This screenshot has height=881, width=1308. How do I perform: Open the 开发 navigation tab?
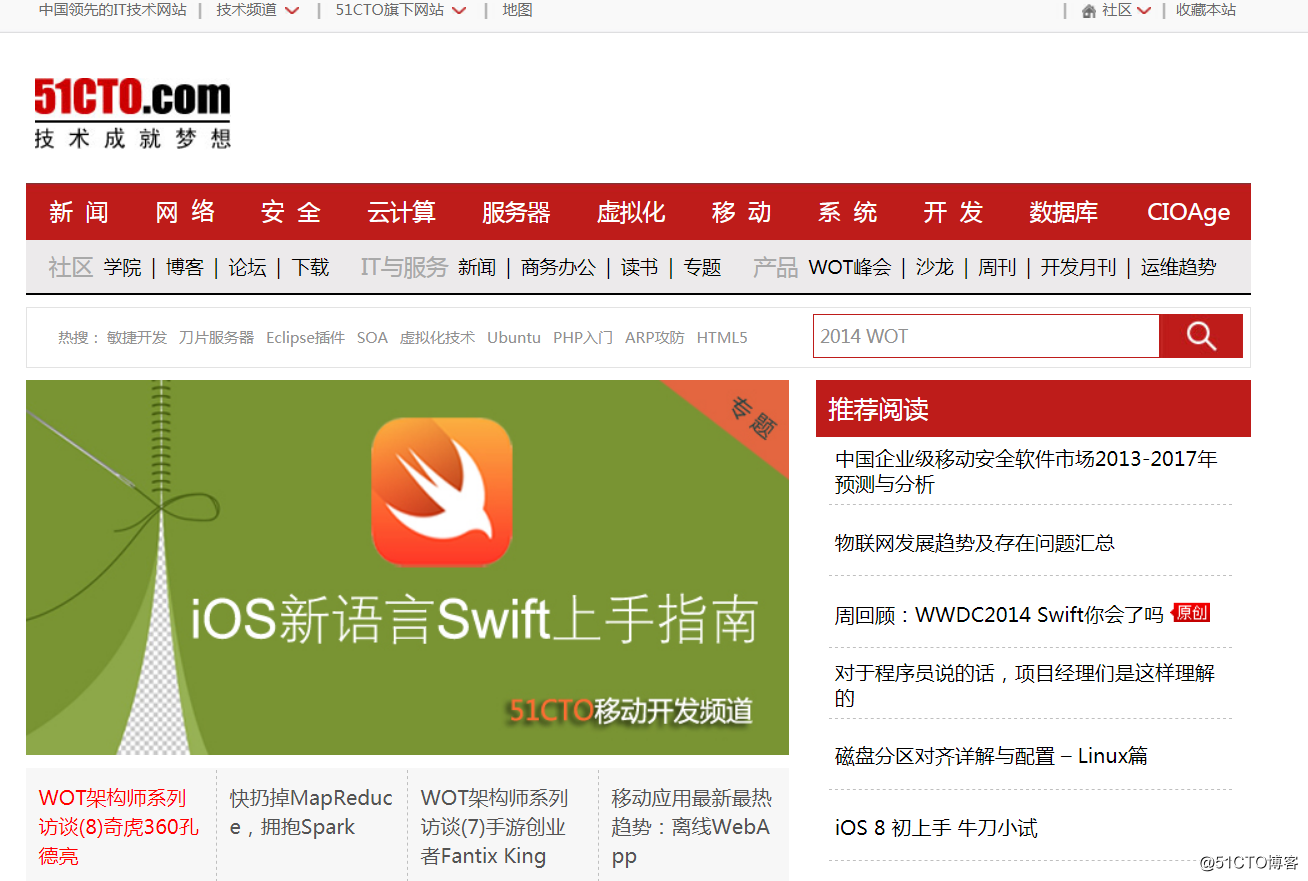coord(953,212)
